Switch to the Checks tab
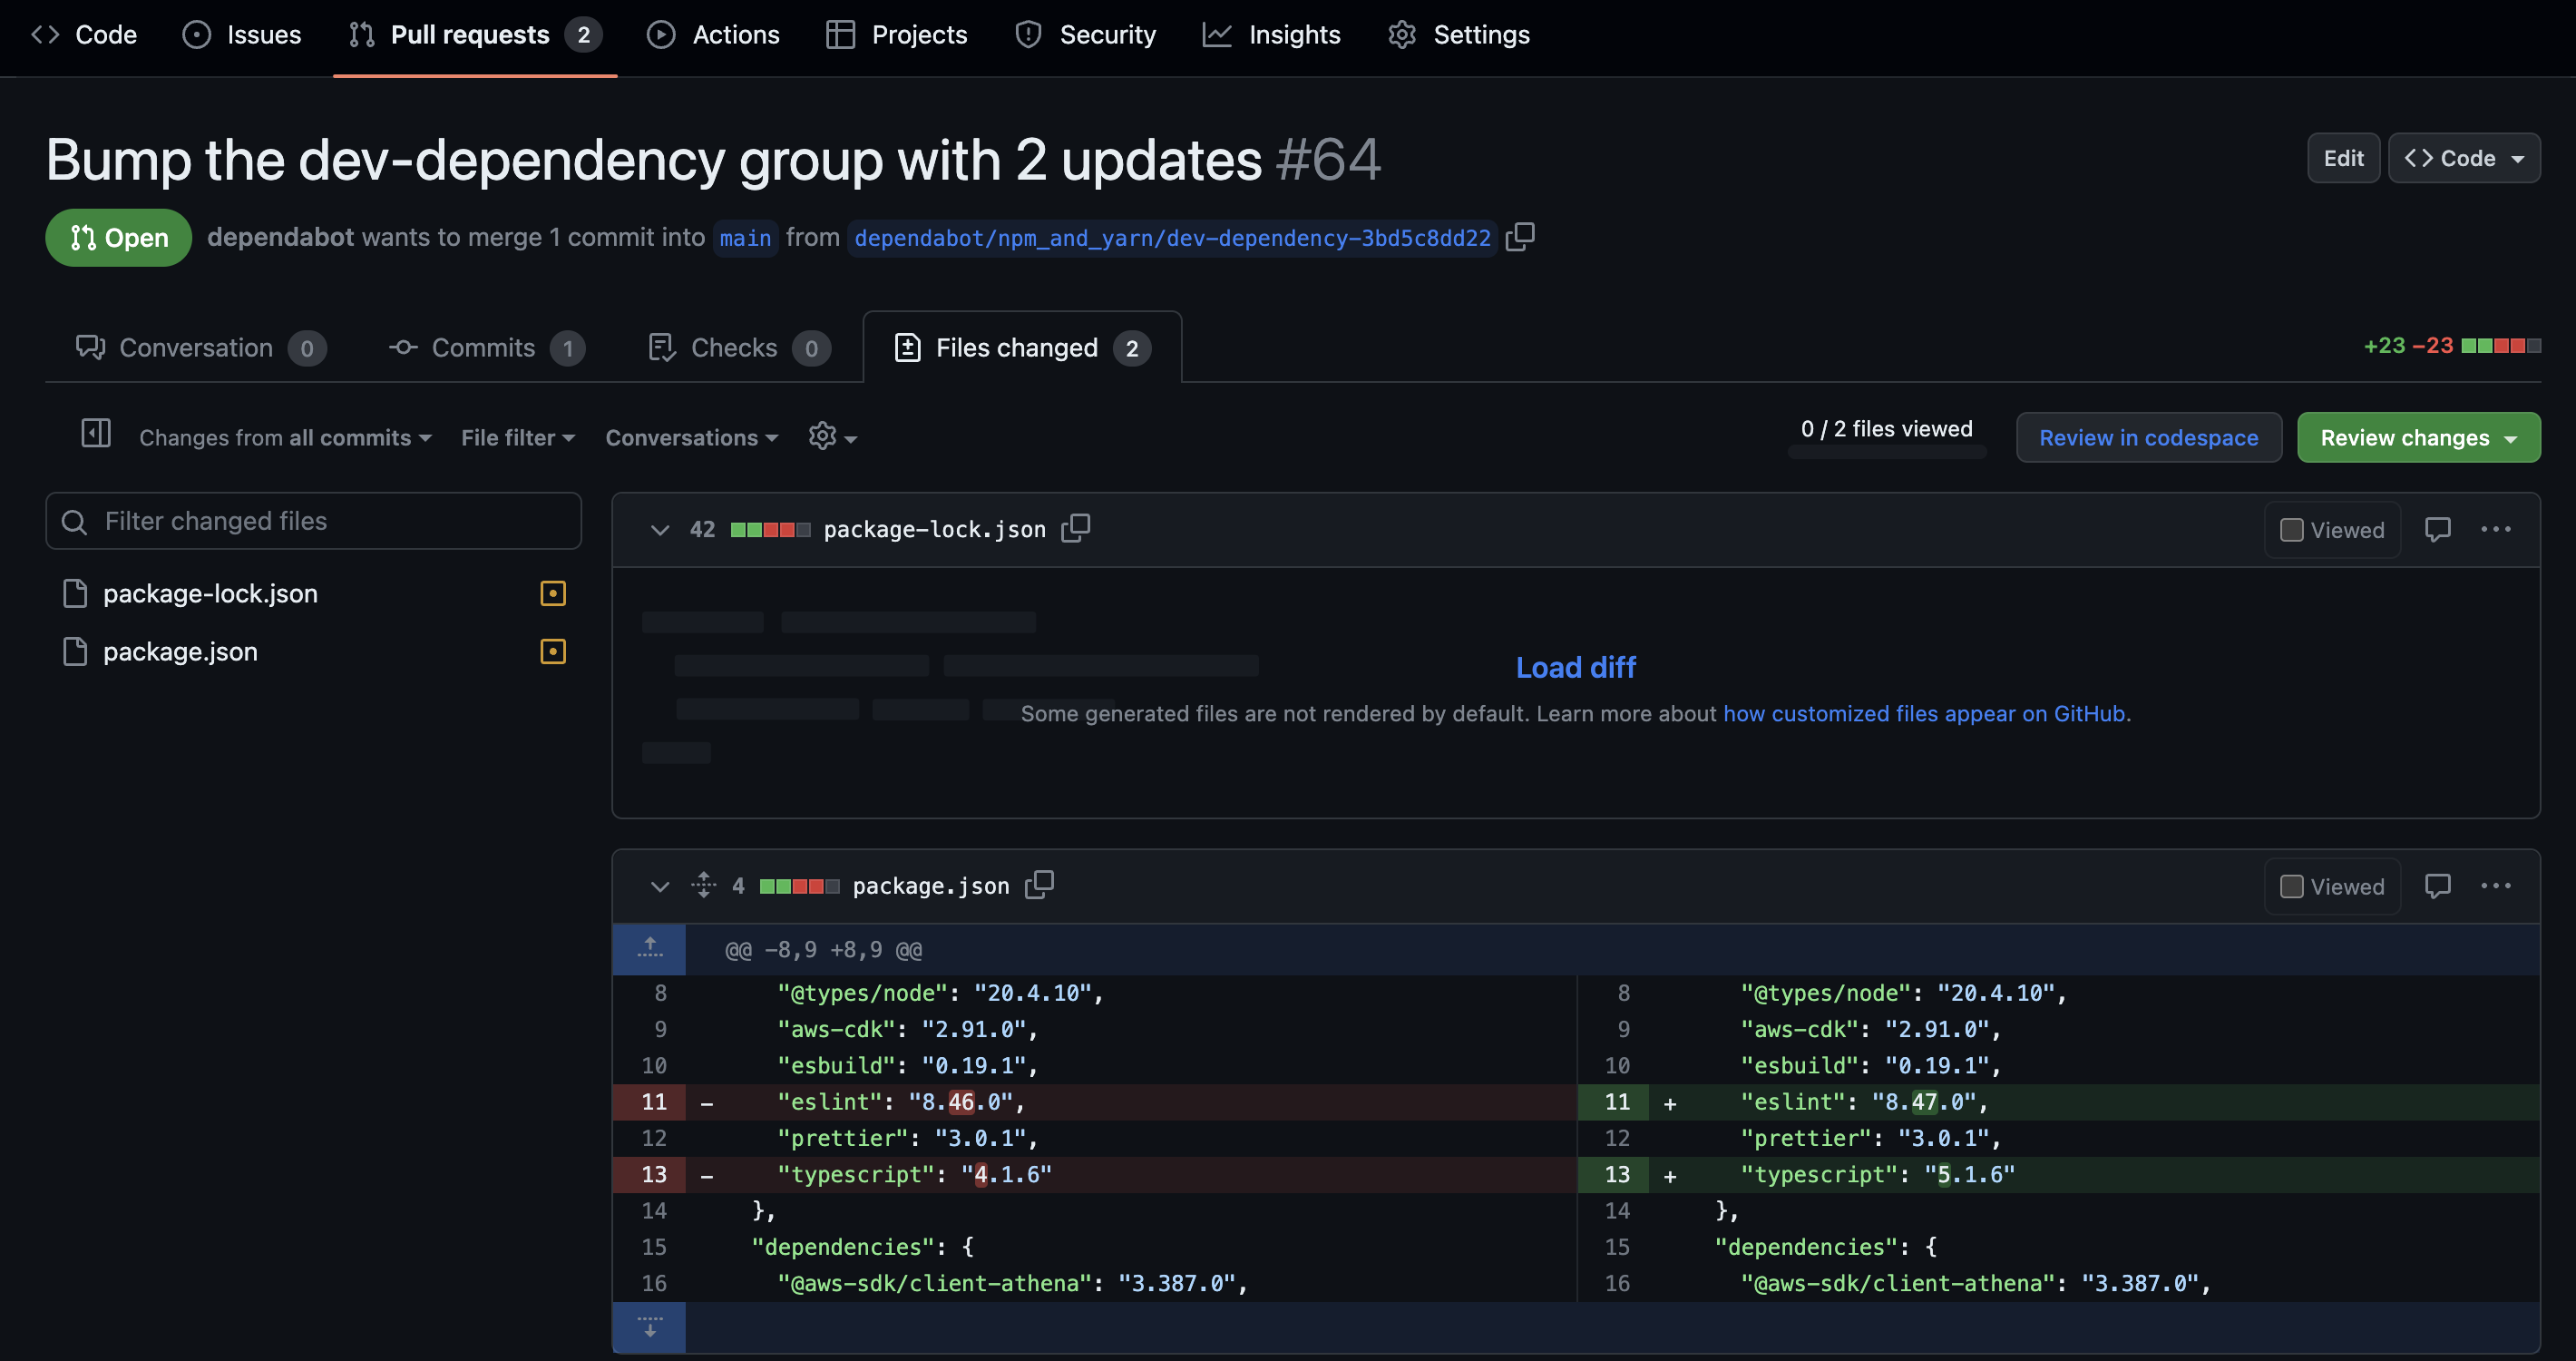 pyautogui.click(x=739, y=347)
